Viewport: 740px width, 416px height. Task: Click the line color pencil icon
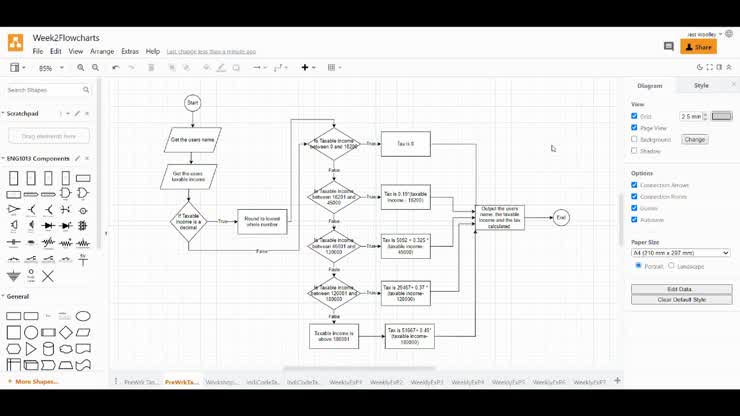tap(221, 68)
